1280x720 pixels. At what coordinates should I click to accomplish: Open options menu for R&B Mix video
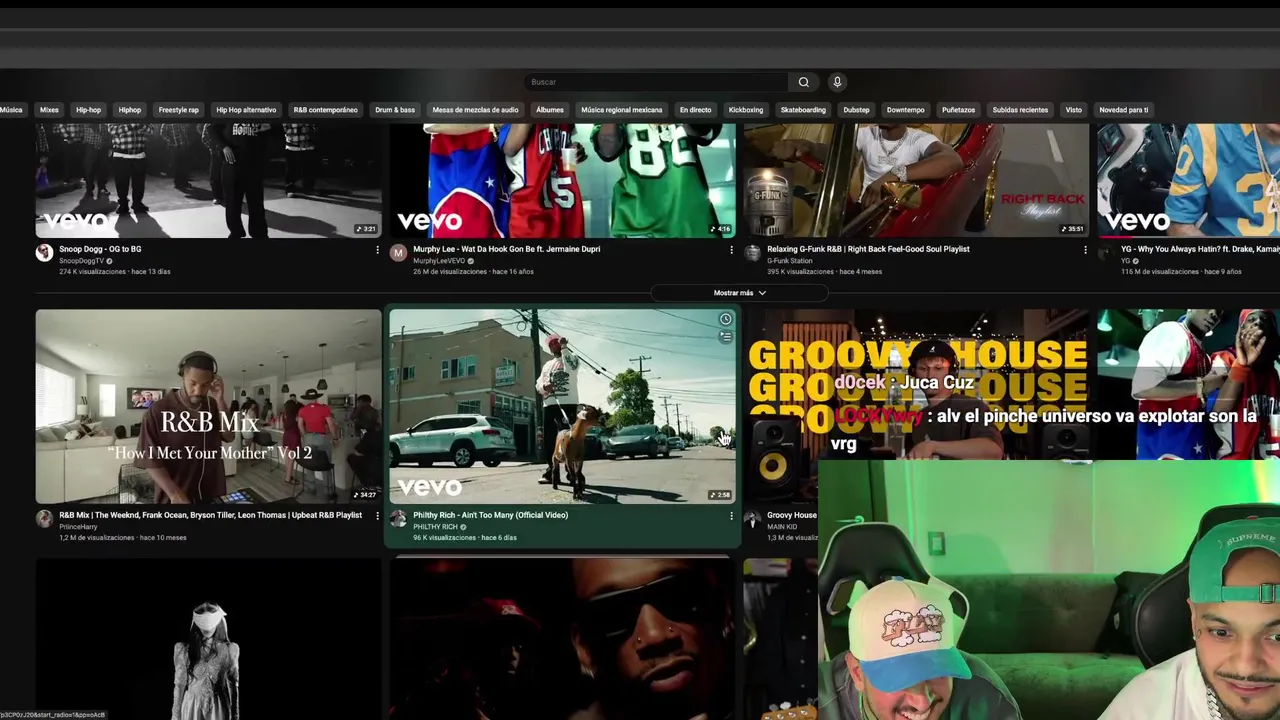click(377, 516)
